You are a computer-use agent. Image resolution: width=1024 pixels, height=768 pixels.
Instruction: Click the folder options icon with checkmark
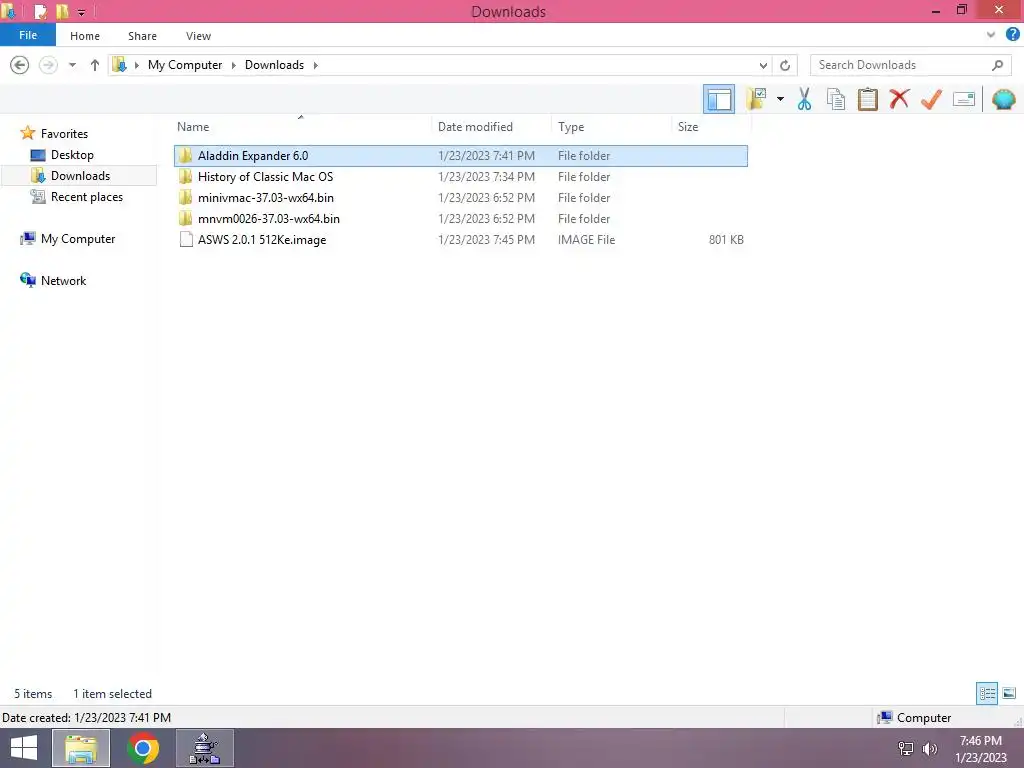[756, 99]
